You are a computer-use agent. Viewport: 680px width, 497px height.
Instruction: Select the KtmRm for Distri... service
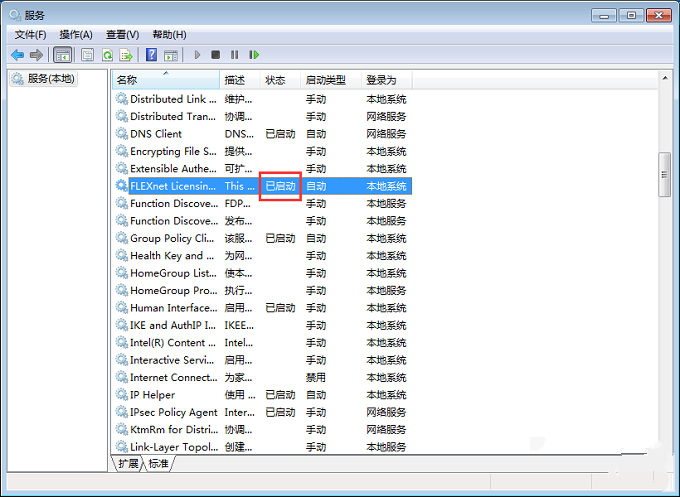pos(262,429)
